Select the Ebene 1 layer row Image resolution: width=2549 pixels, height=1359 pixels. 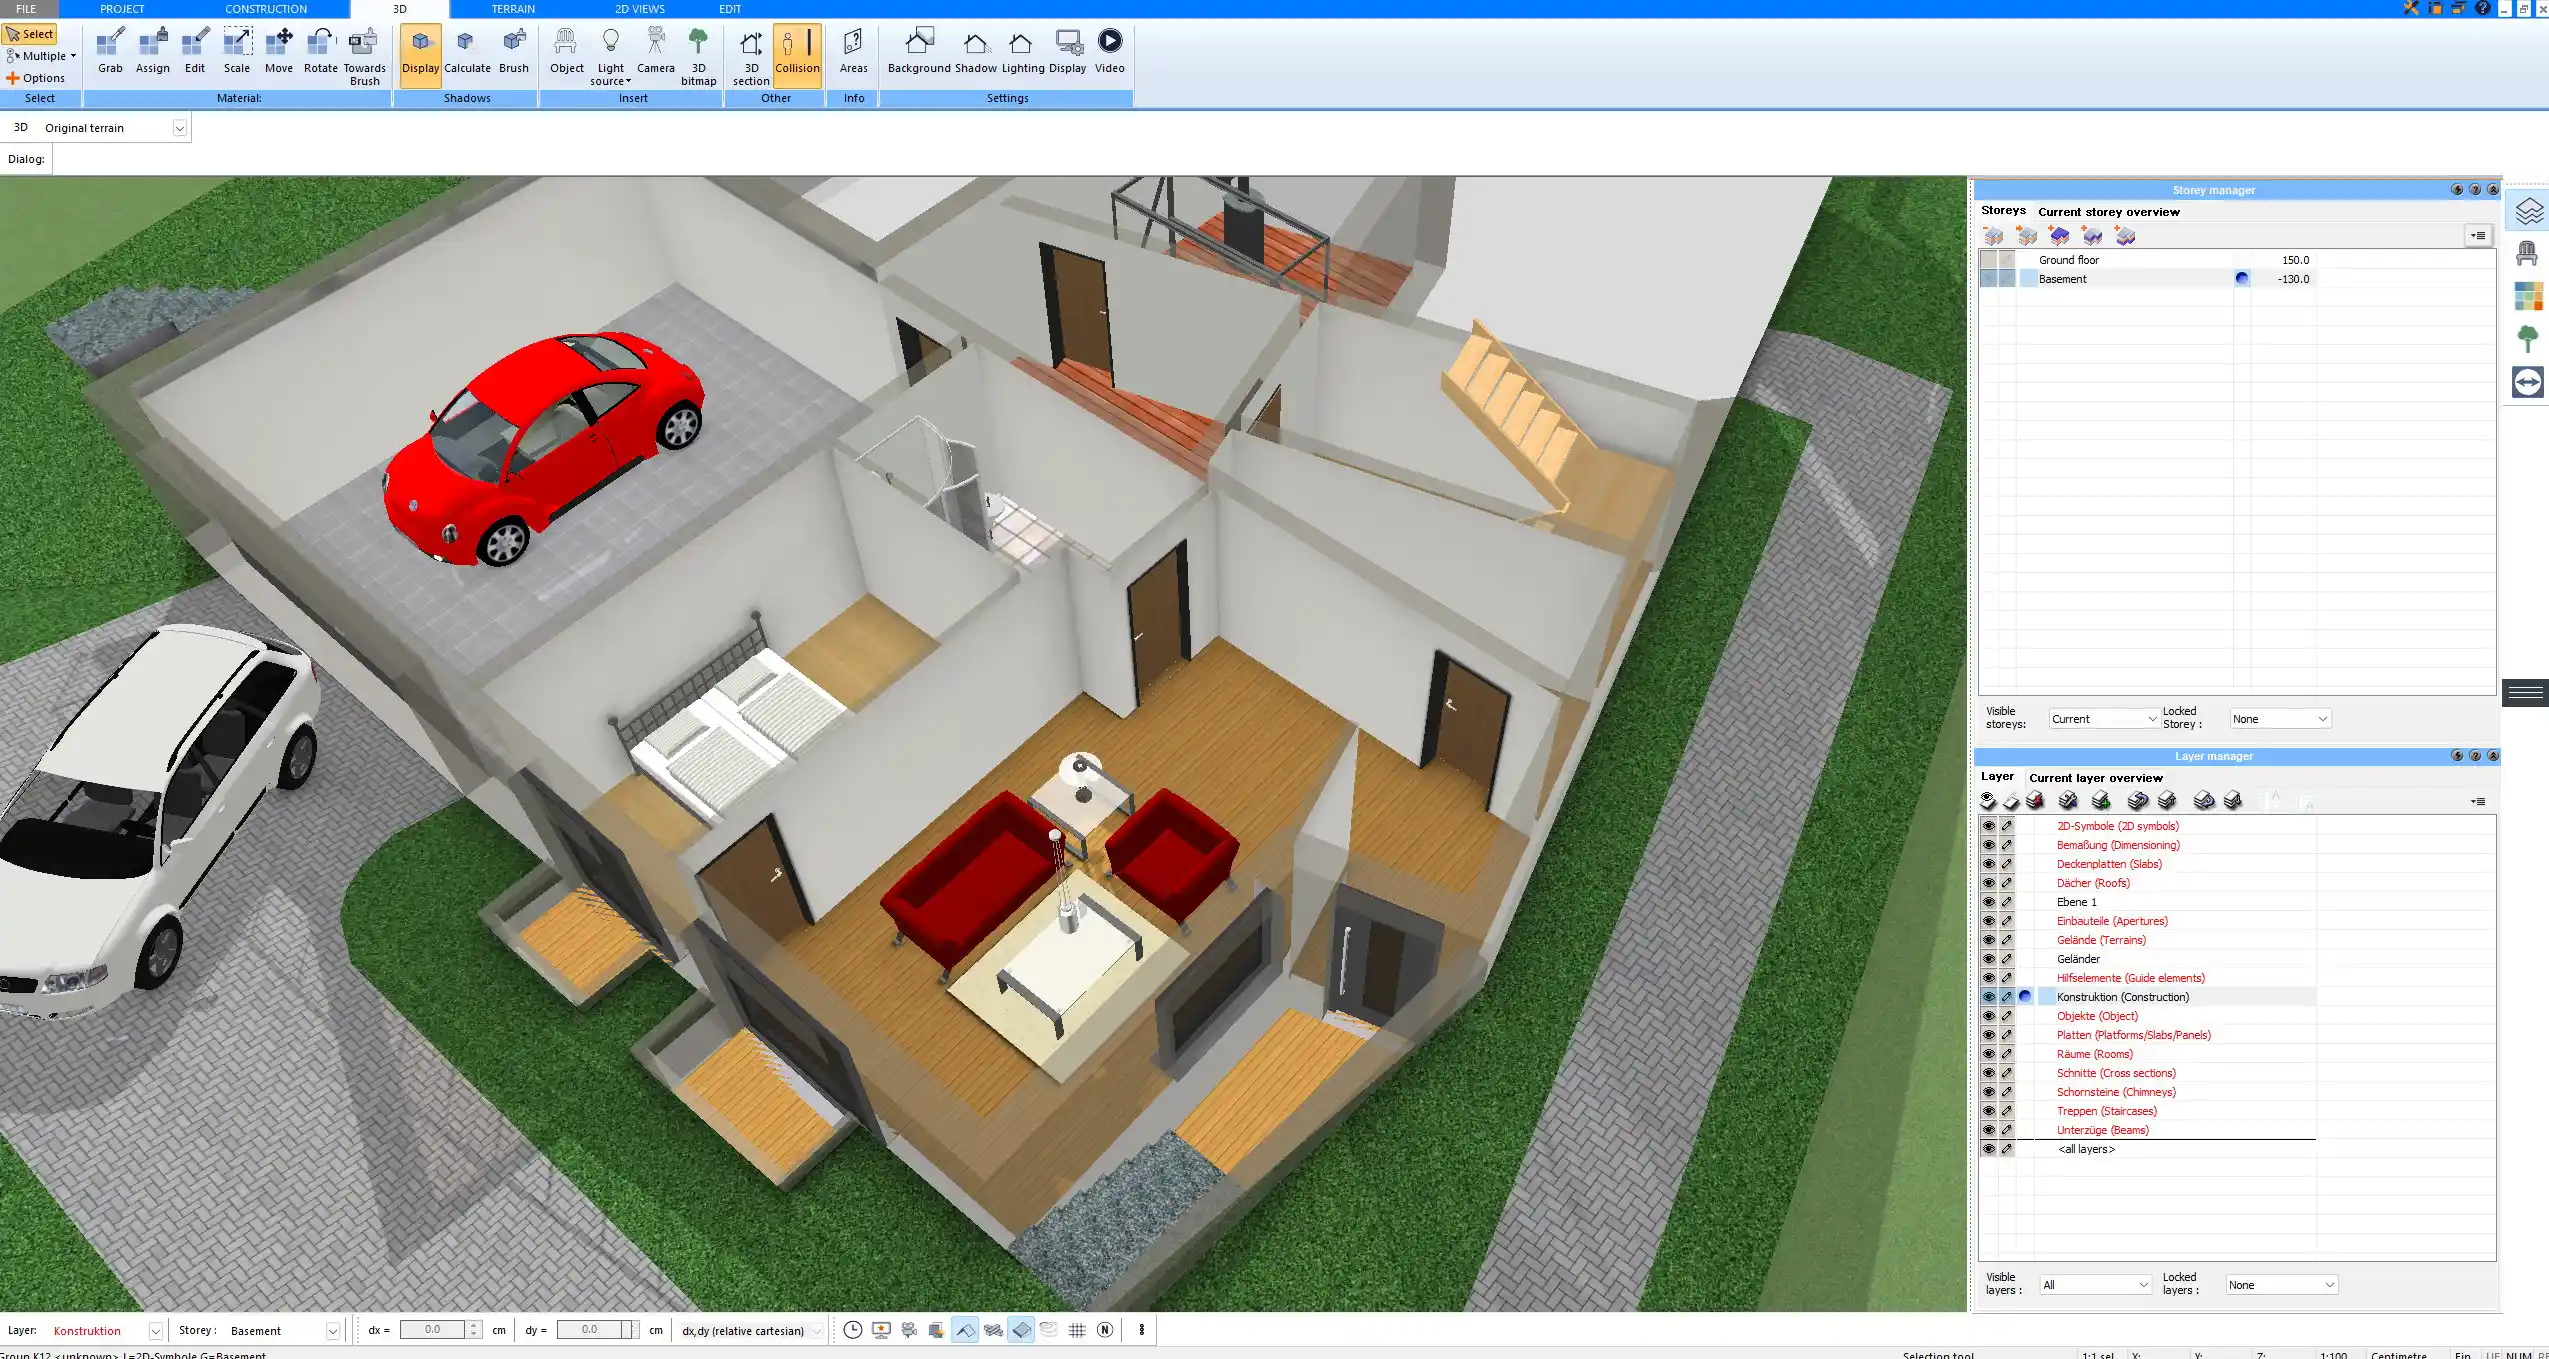coord(2146,902)
